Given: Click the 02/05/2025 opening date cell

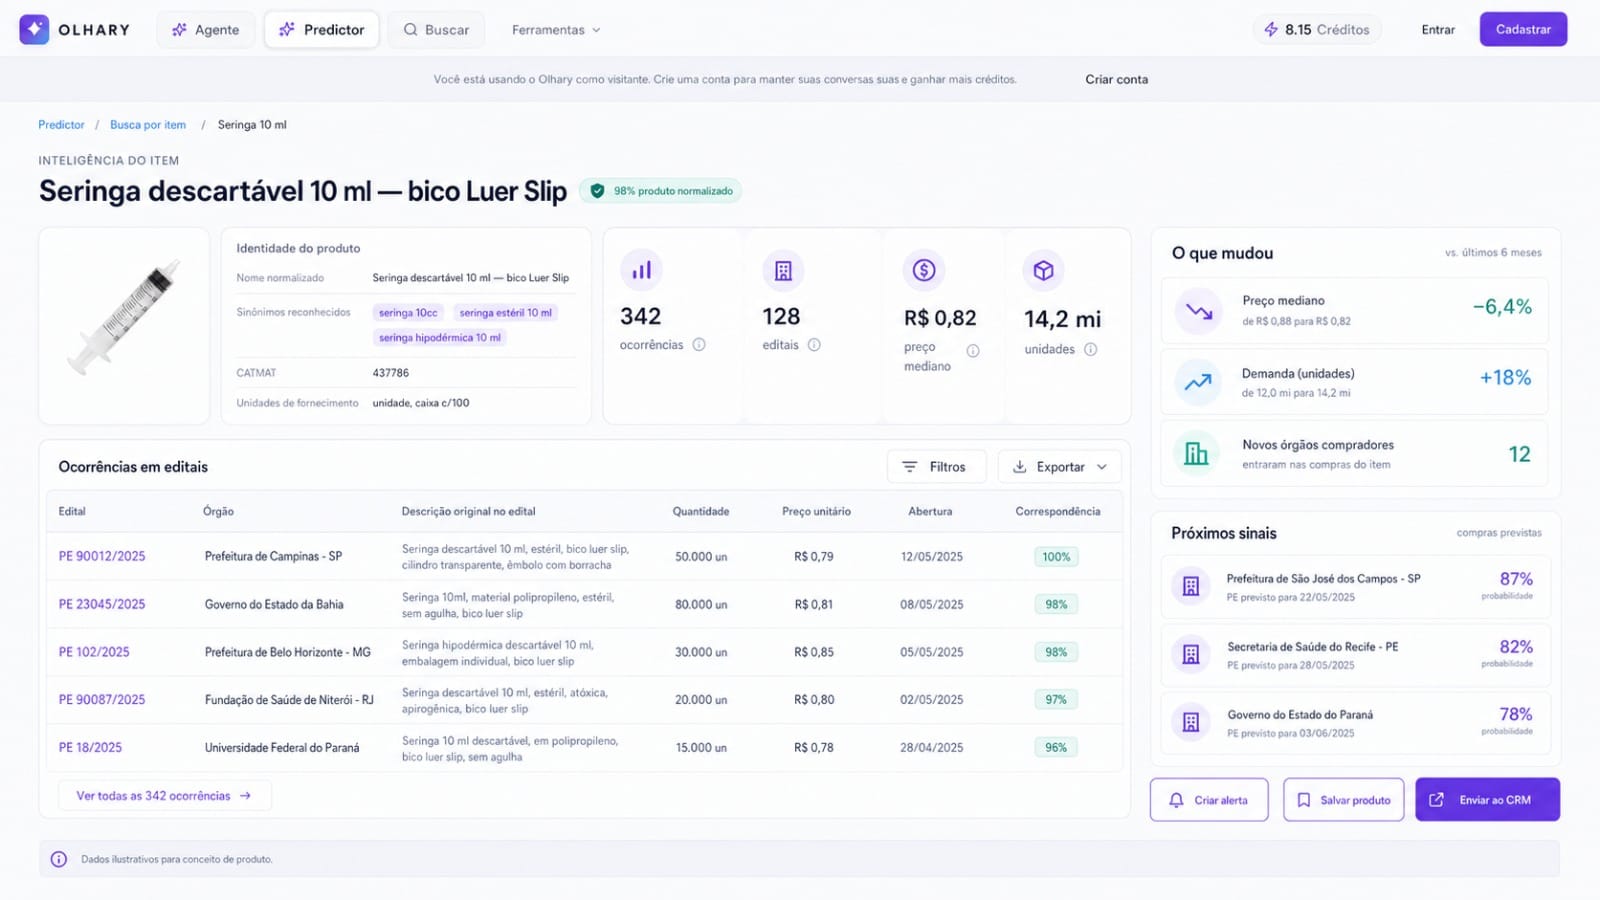Looking at the screenshot, I should (x=932, y=700).
